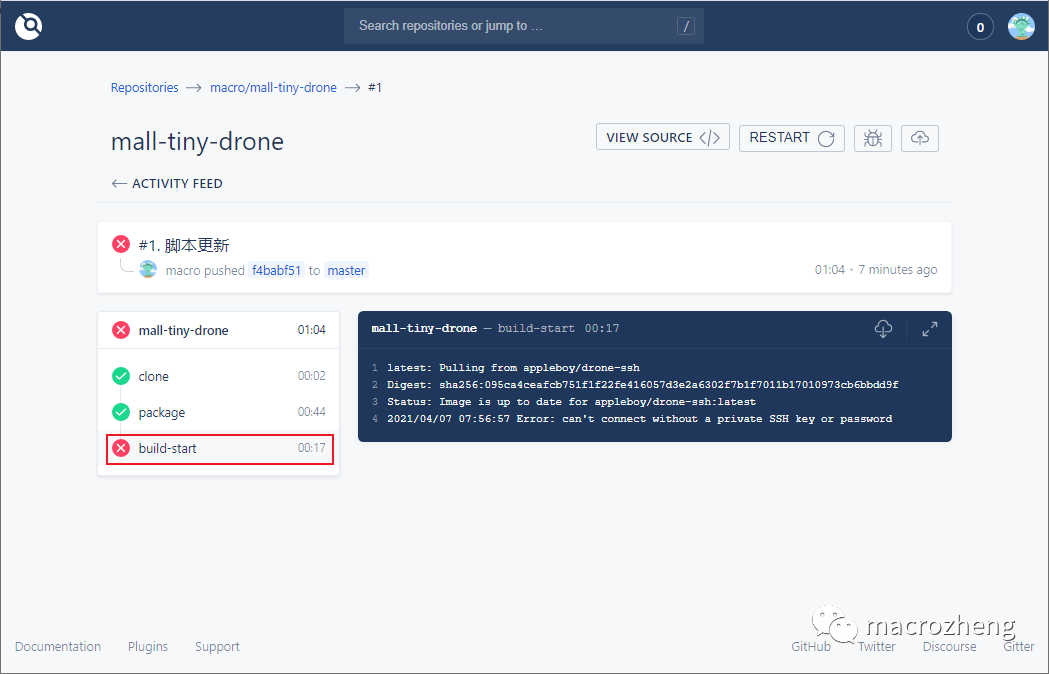Image resolution: width=1049 pixels, height=674 pixels.
Task: Click the green check beside clone step
Action: pos(123,376)
